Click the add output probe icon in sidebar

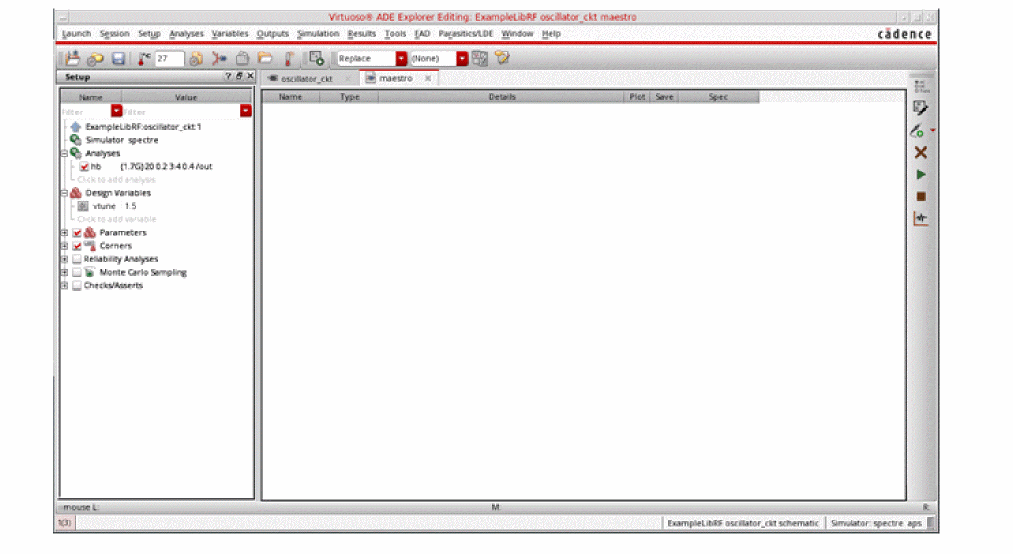[917, 130]
